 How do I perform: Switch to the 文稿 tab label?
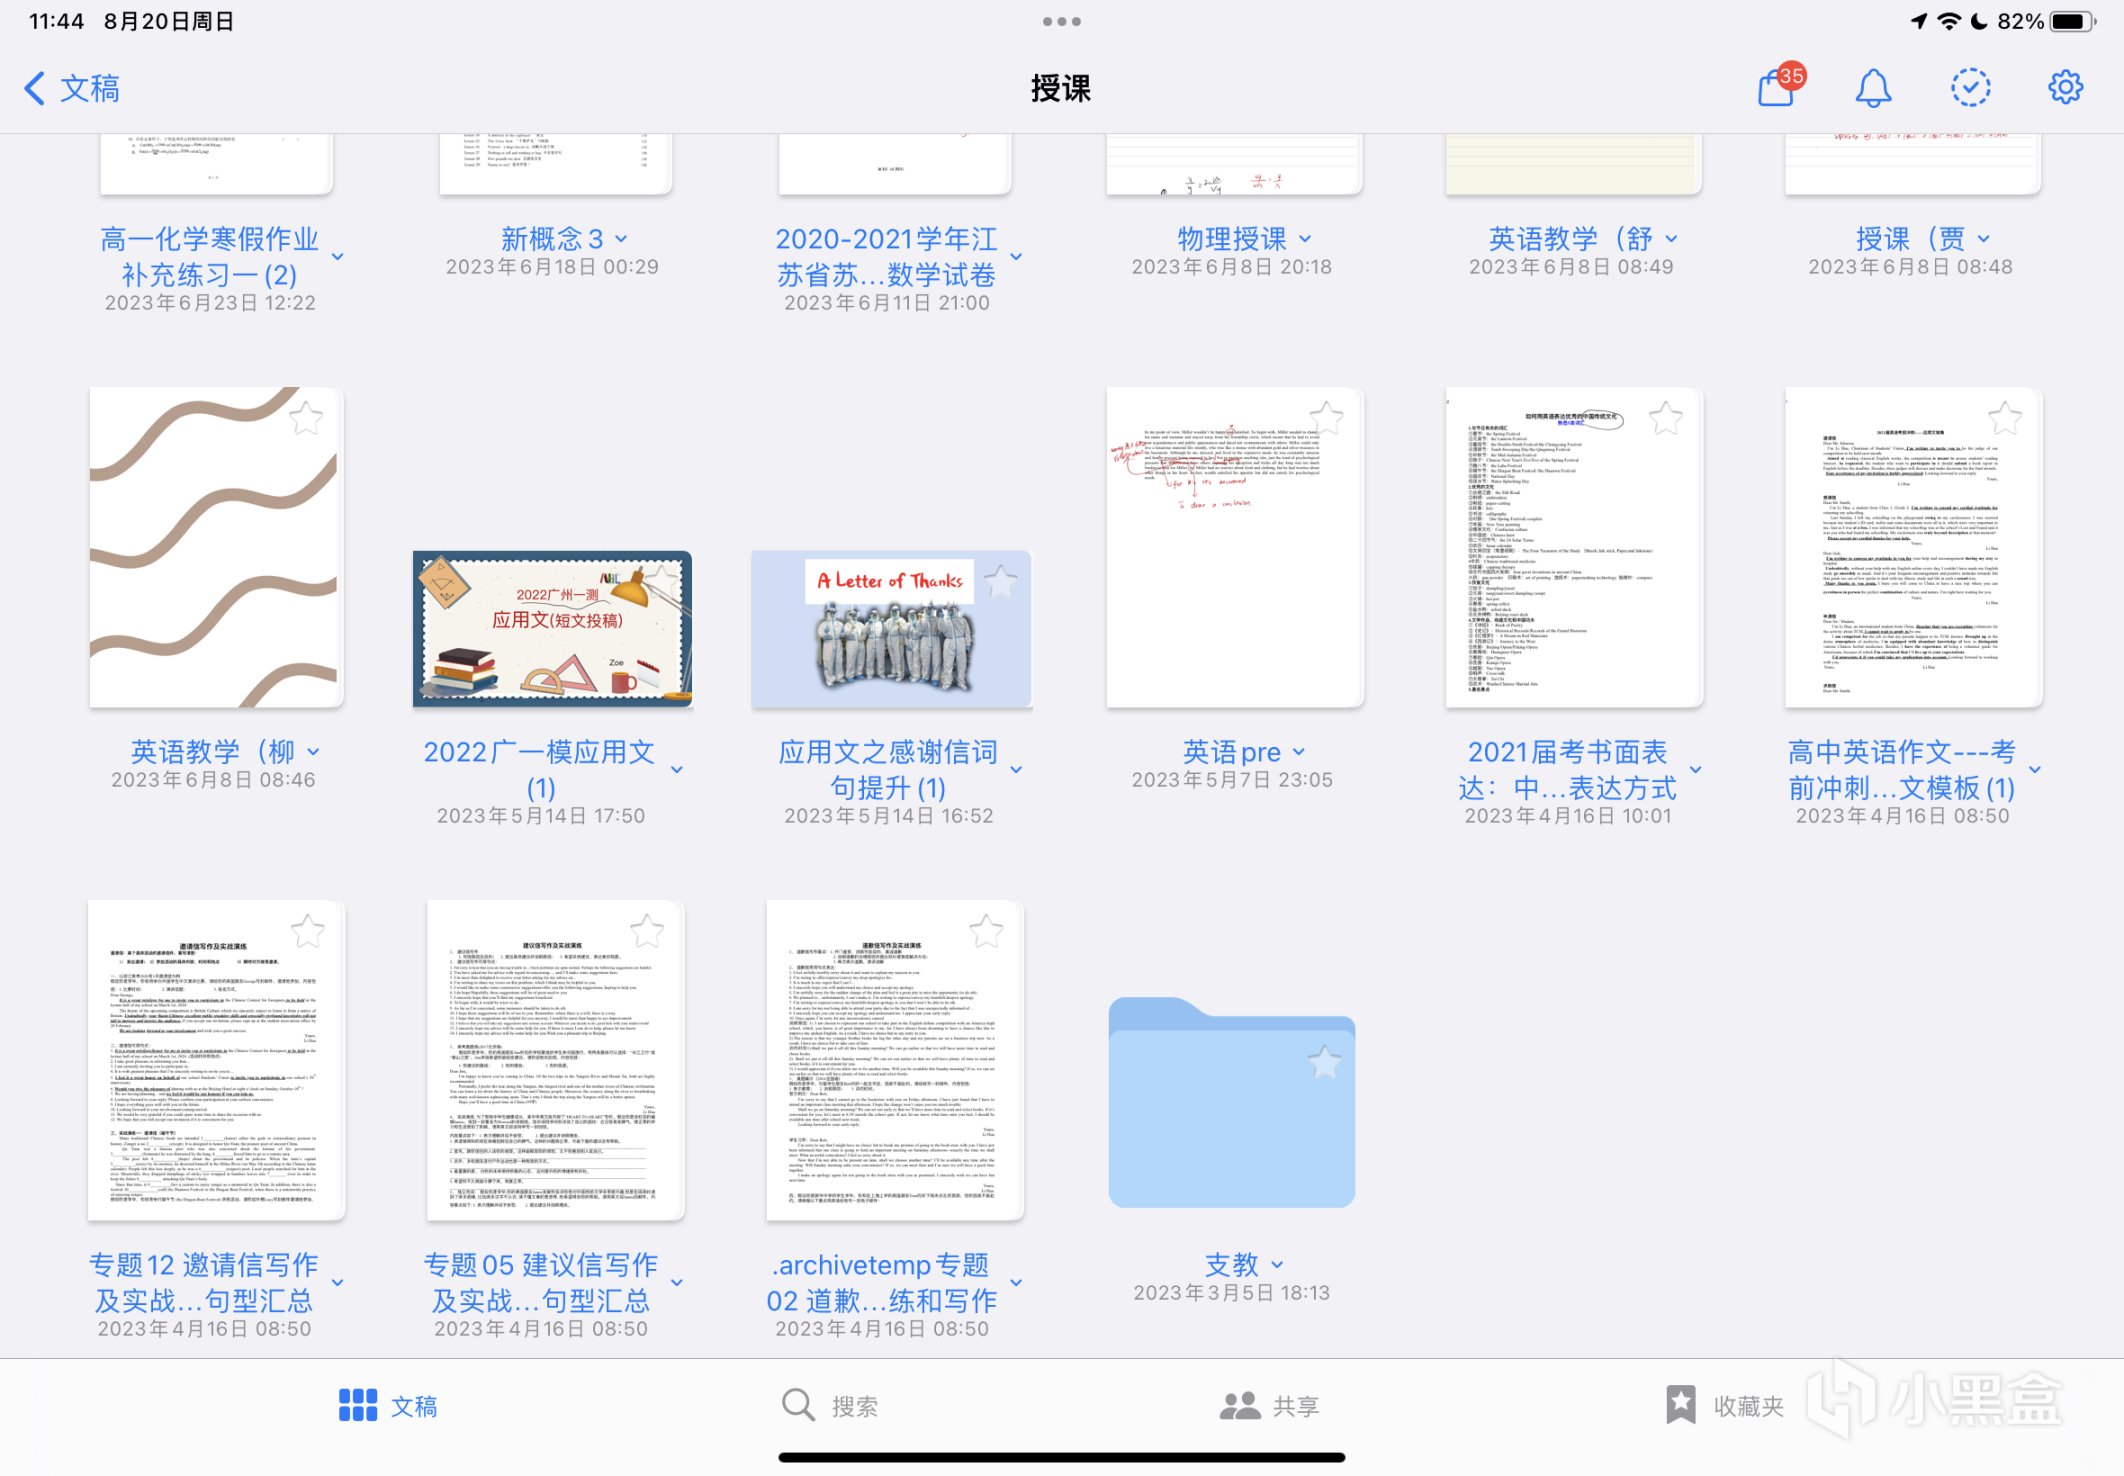tap(414, 1407)
